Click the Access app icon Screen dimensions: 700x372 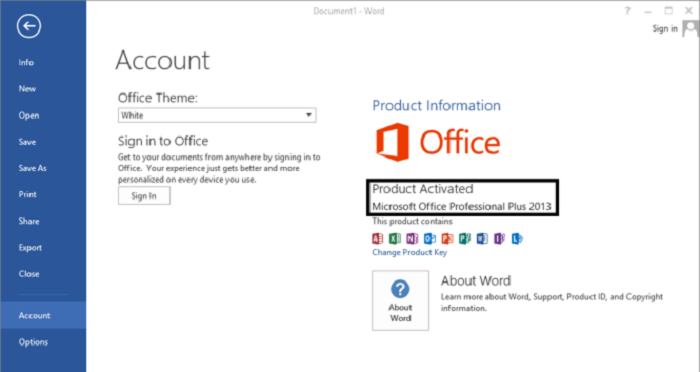(x=377, y=239)
